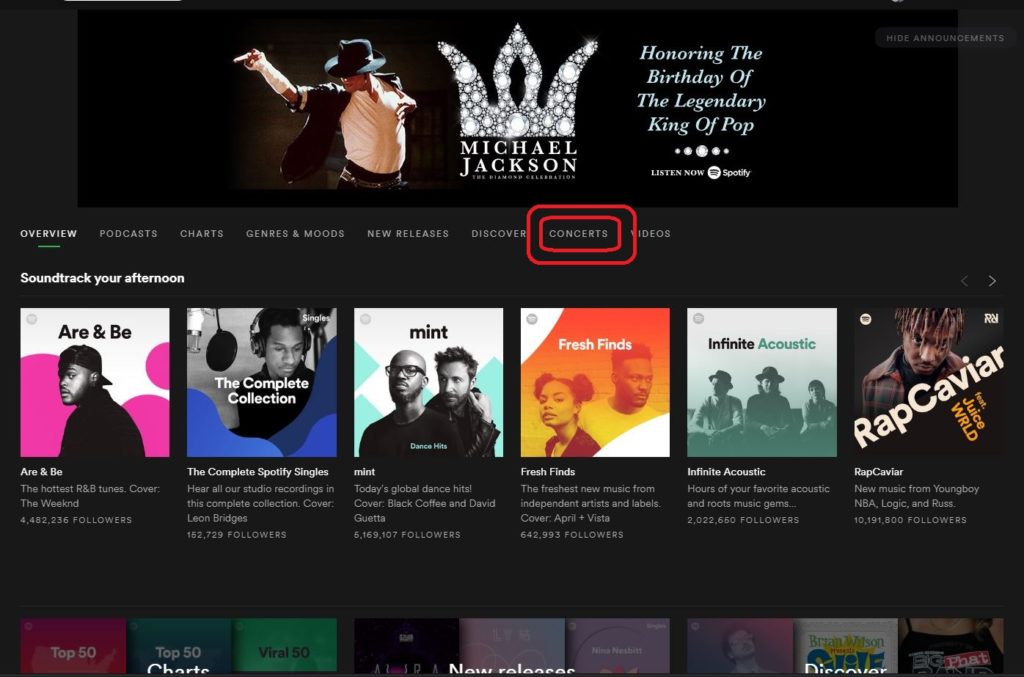Switch to the New Releases tab
The width and height of the screenshot is (1024, 677).
click(x=406, y=234)
